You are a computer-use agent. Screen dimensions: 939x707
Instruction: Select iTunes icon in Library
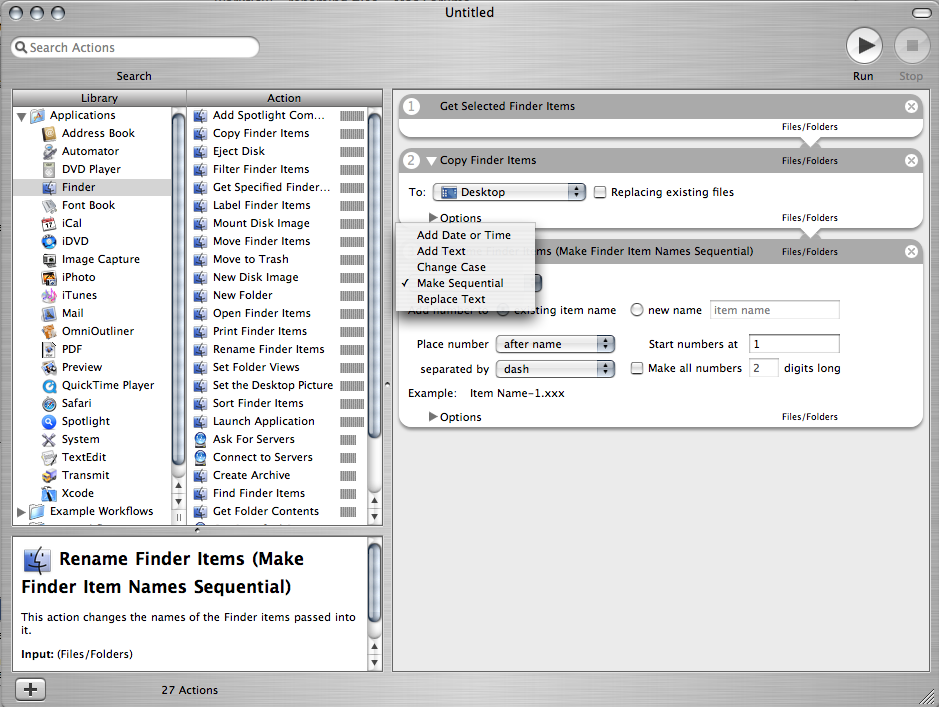point(49,295)
